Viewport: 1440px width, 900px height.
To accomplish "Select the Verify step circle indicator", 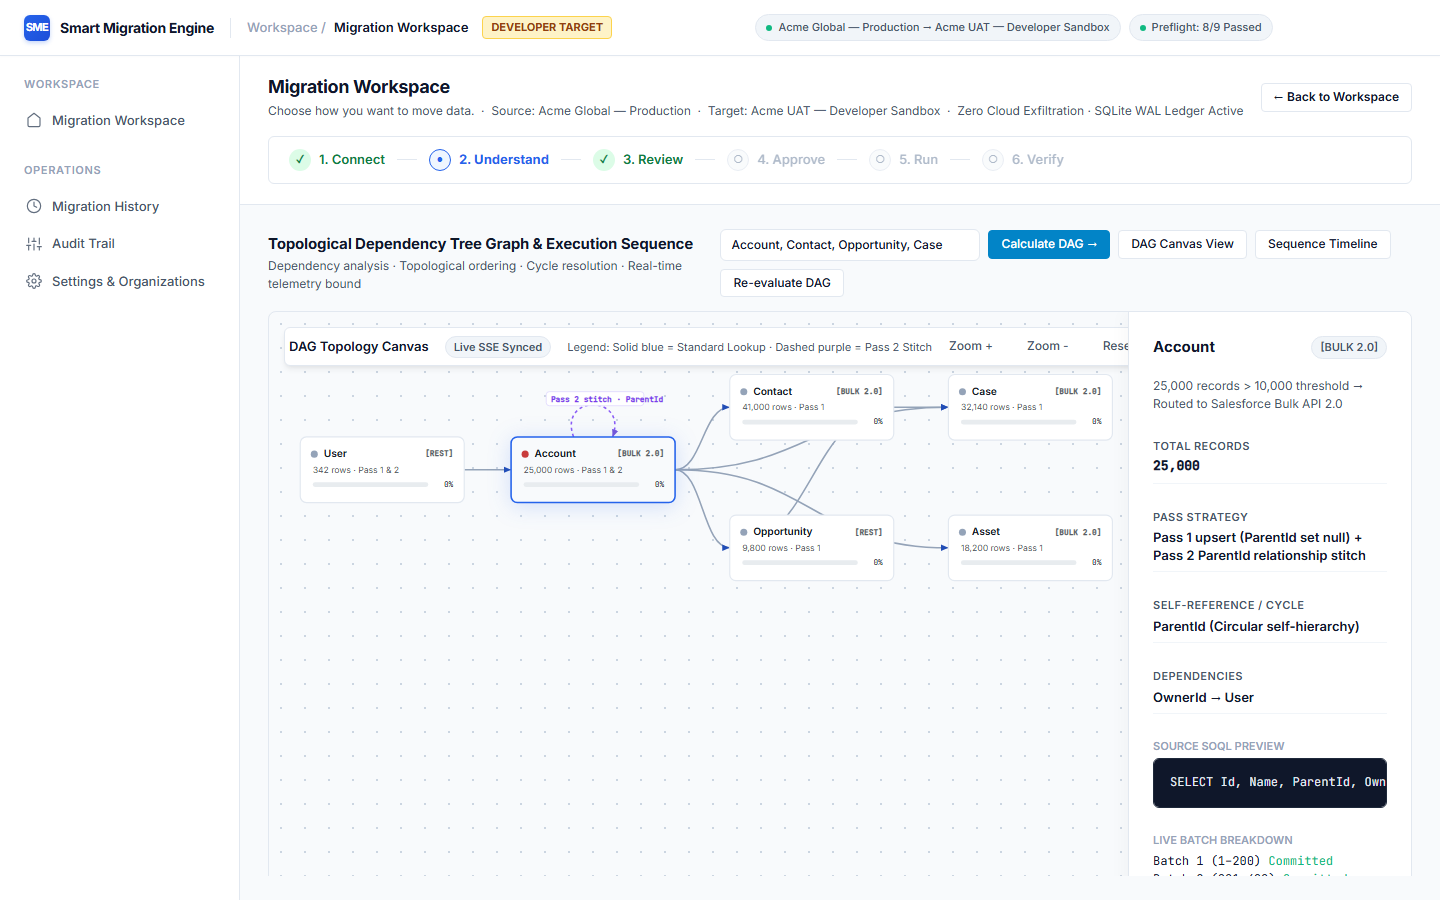I will (993, 160).
